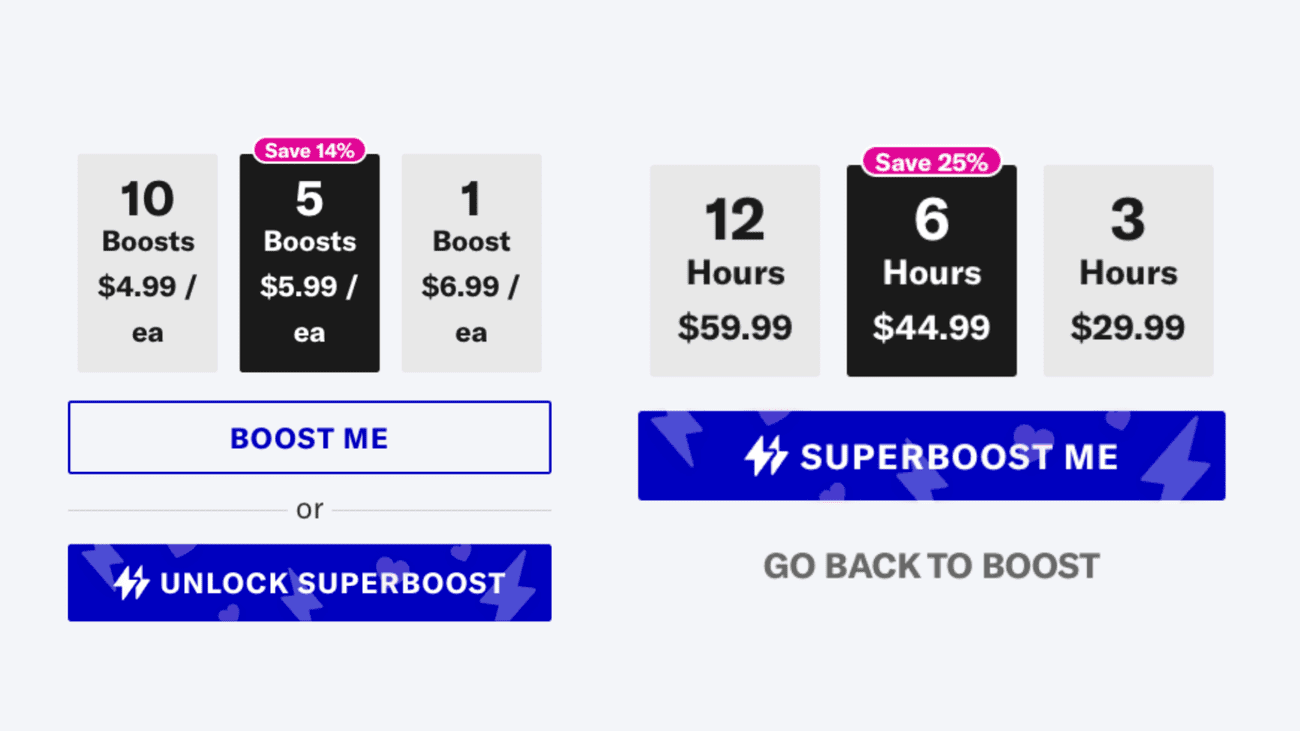Viewport: 1300px width, 731px height.
Task: Click the "or" divider text
Action: (x=309, y=510)
